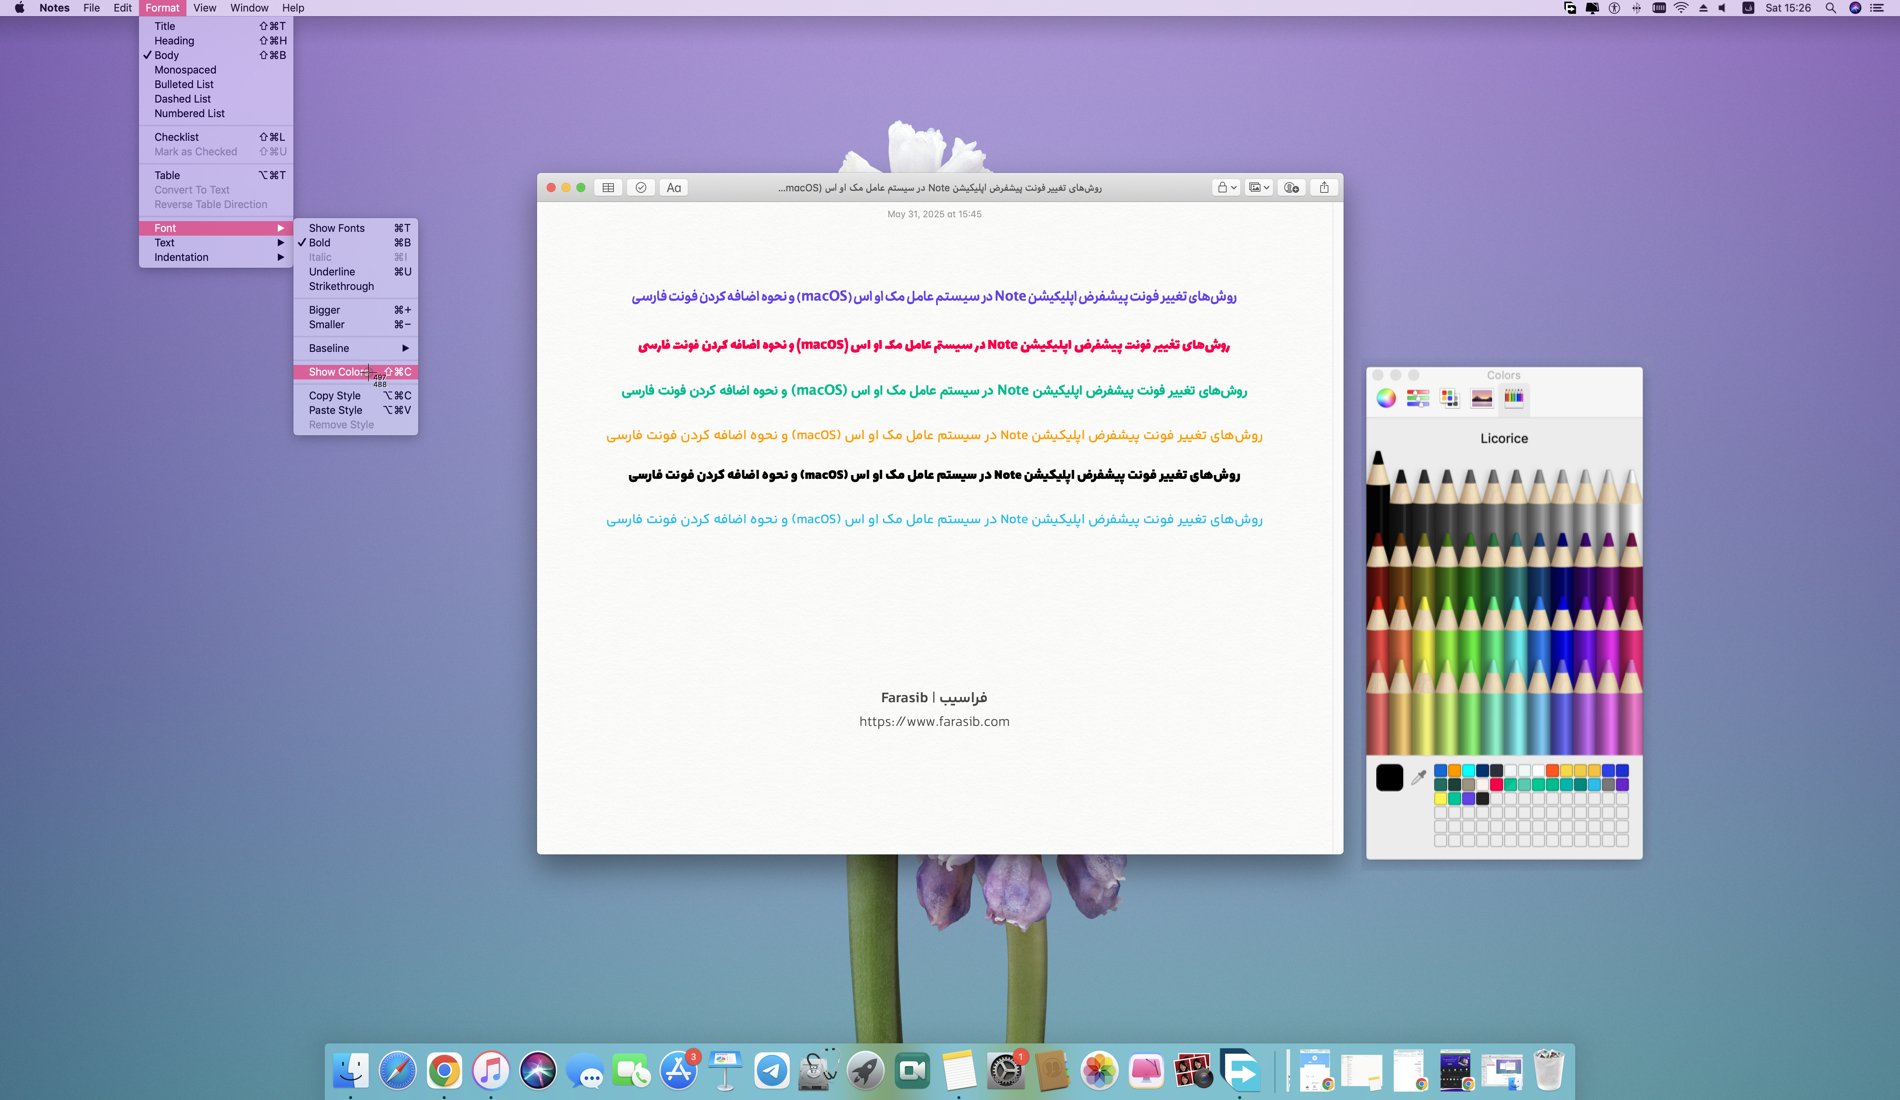Select the color palettes tab in Colors
1900x1100 pixels.
(1450, 398)
